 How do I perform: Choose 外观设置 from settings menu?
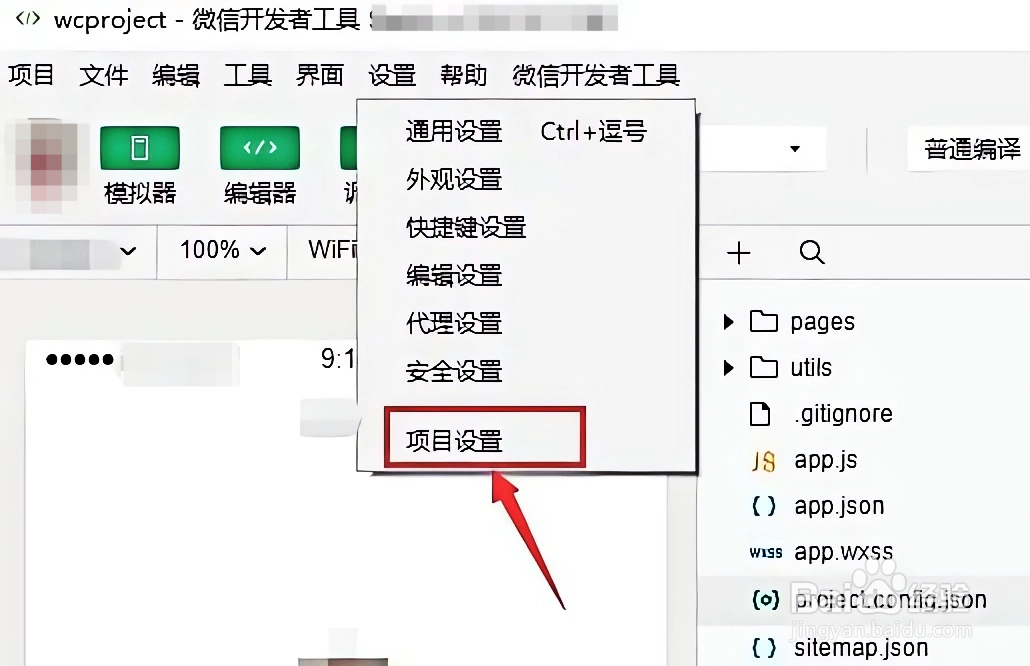(x=526, y=179)
